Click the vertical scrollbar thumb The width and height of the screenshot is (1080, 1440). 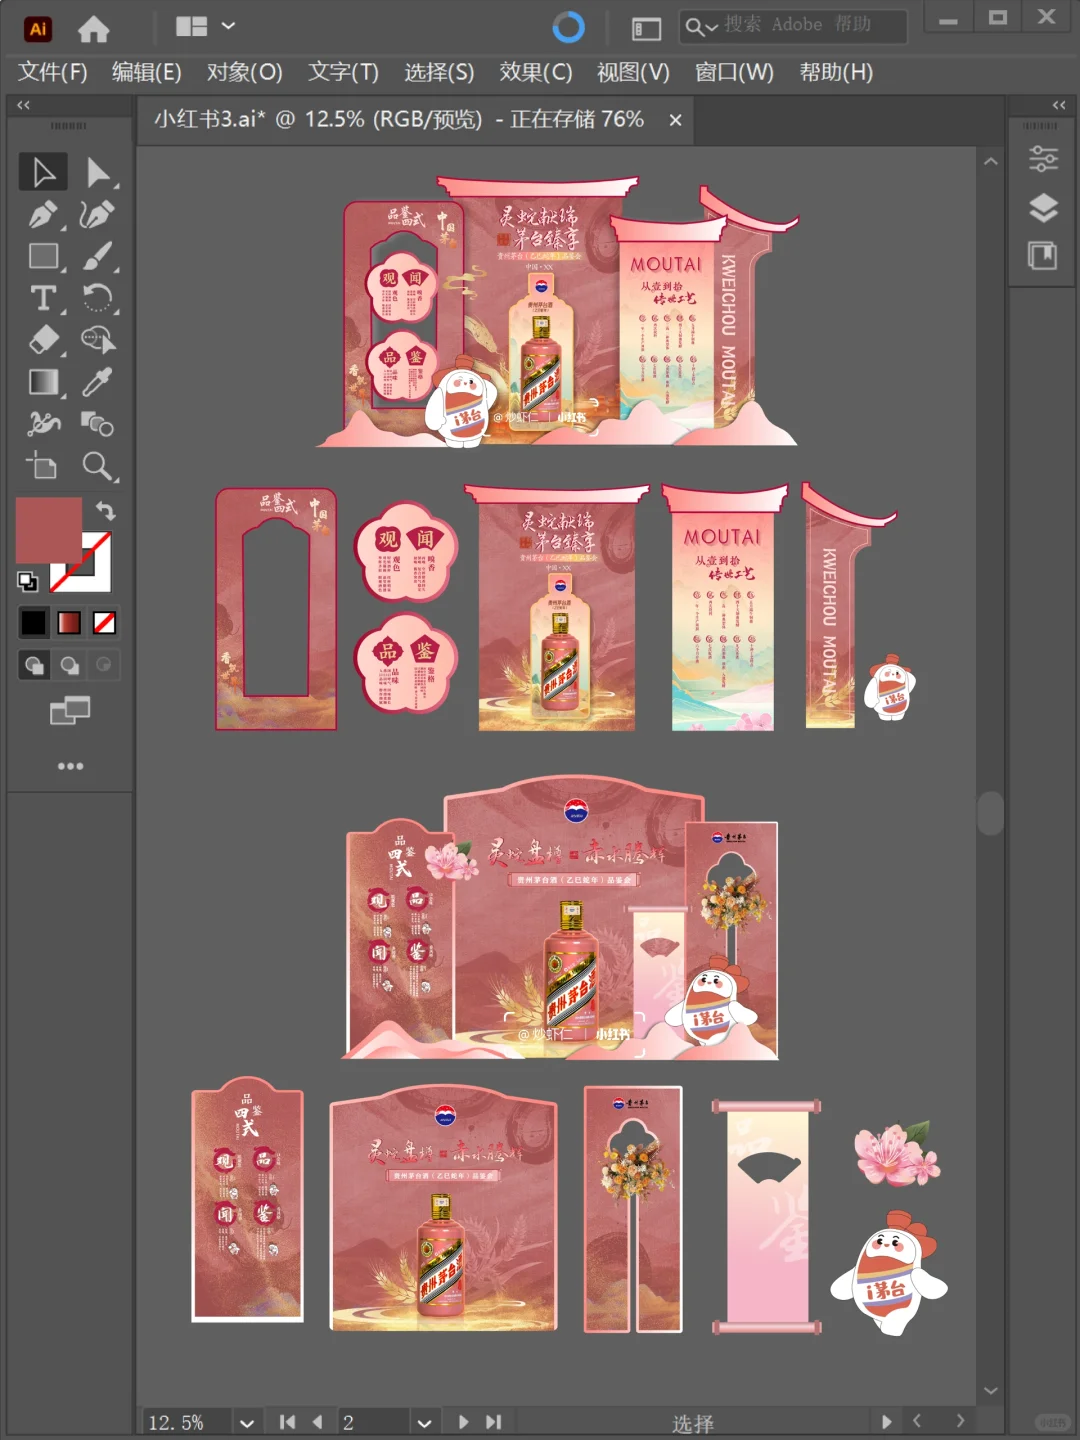(x=990, y=813)
